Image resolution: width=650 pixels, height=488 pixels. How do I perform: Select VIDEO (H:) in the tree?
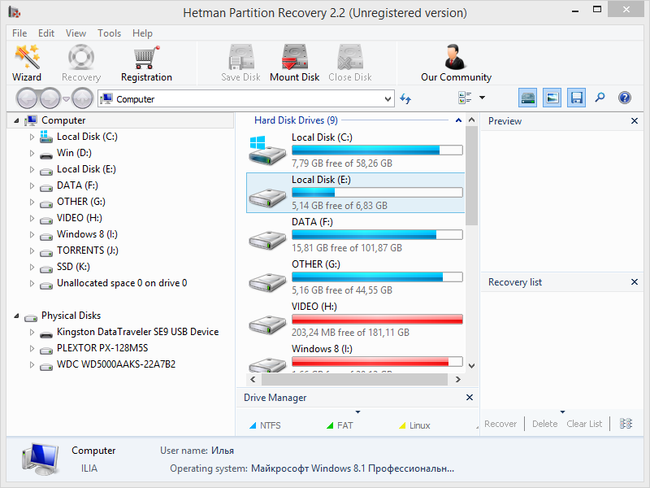click(x=79, y=218)
